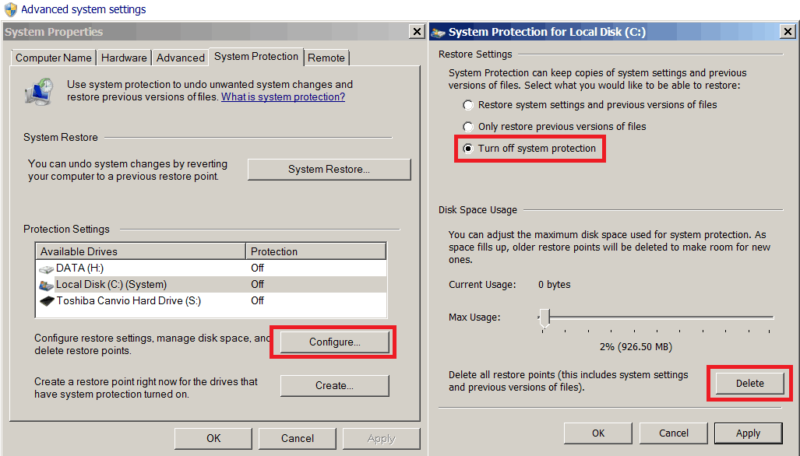Click the Local Disk (C:) drive icon

point(46,285)
